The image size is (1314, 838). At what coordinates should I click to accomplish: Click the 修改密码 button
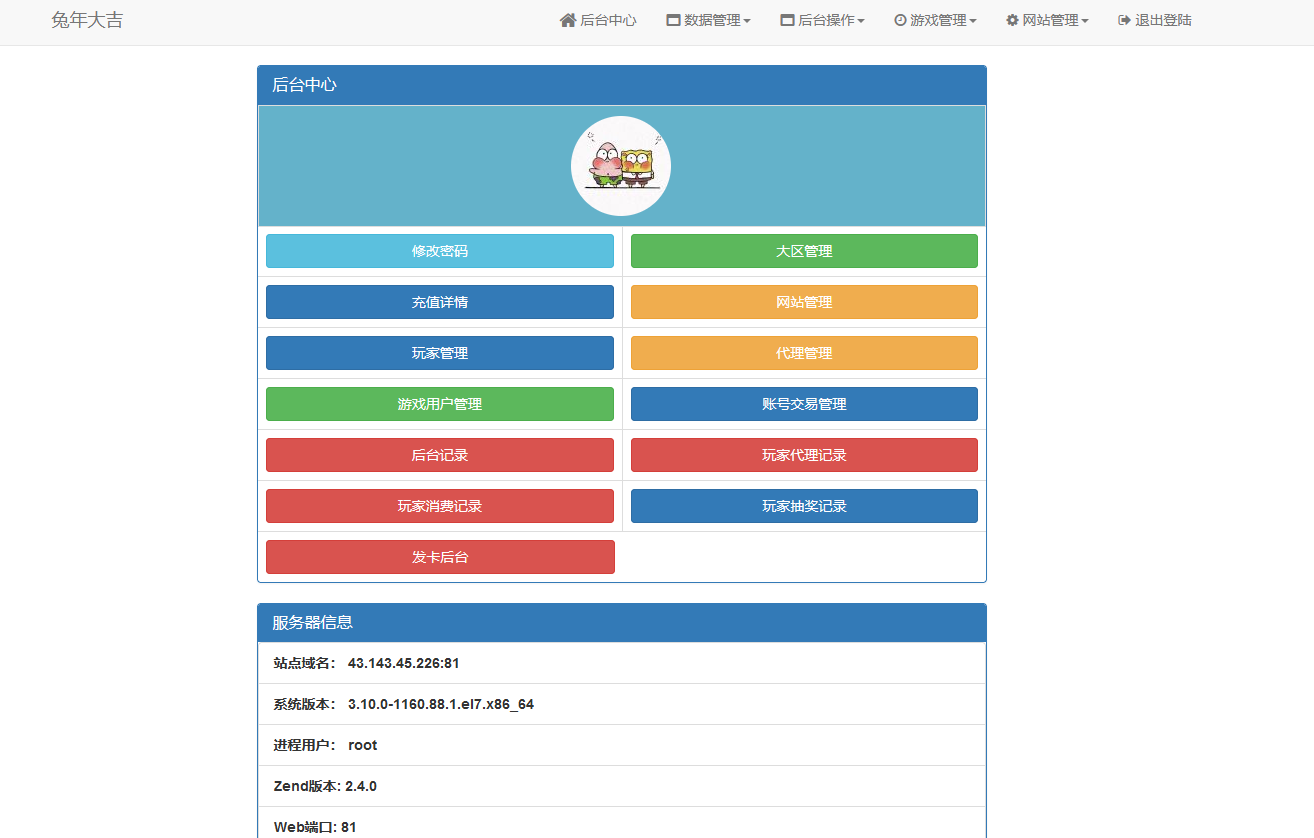click(x=440, y=251)
